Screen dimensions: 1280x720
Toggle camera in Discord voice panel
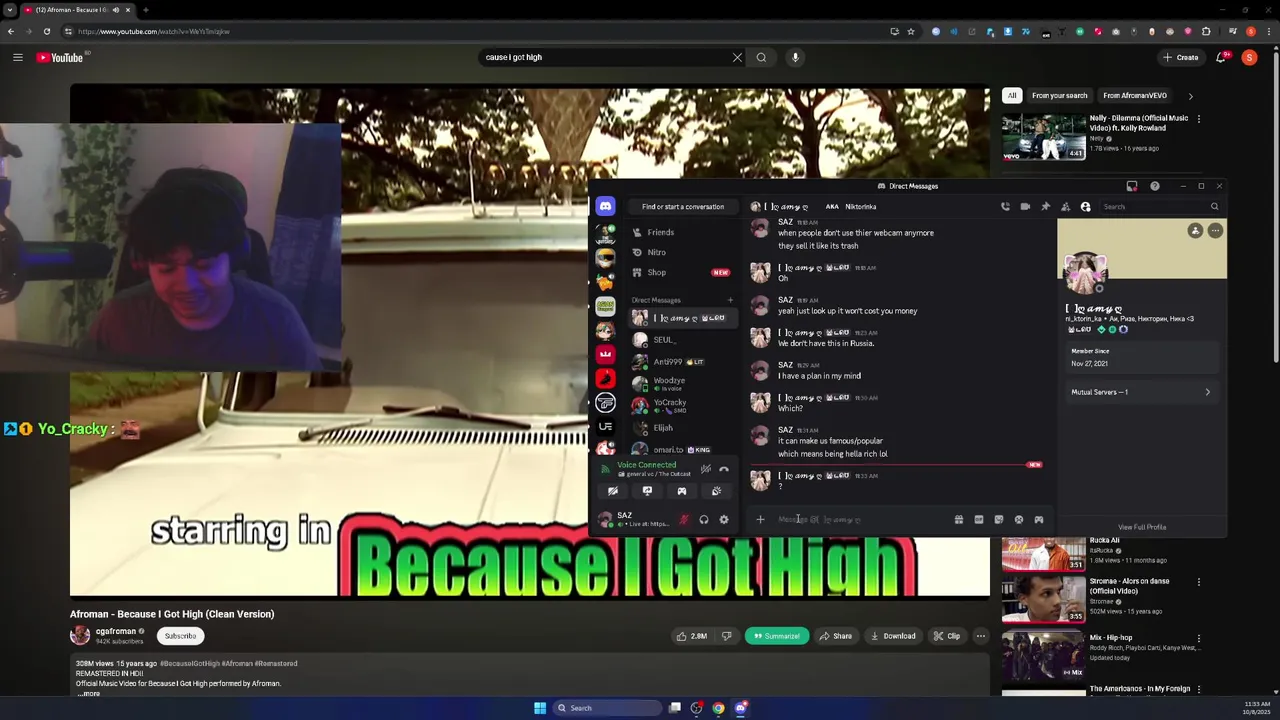(x=613, y=491)
